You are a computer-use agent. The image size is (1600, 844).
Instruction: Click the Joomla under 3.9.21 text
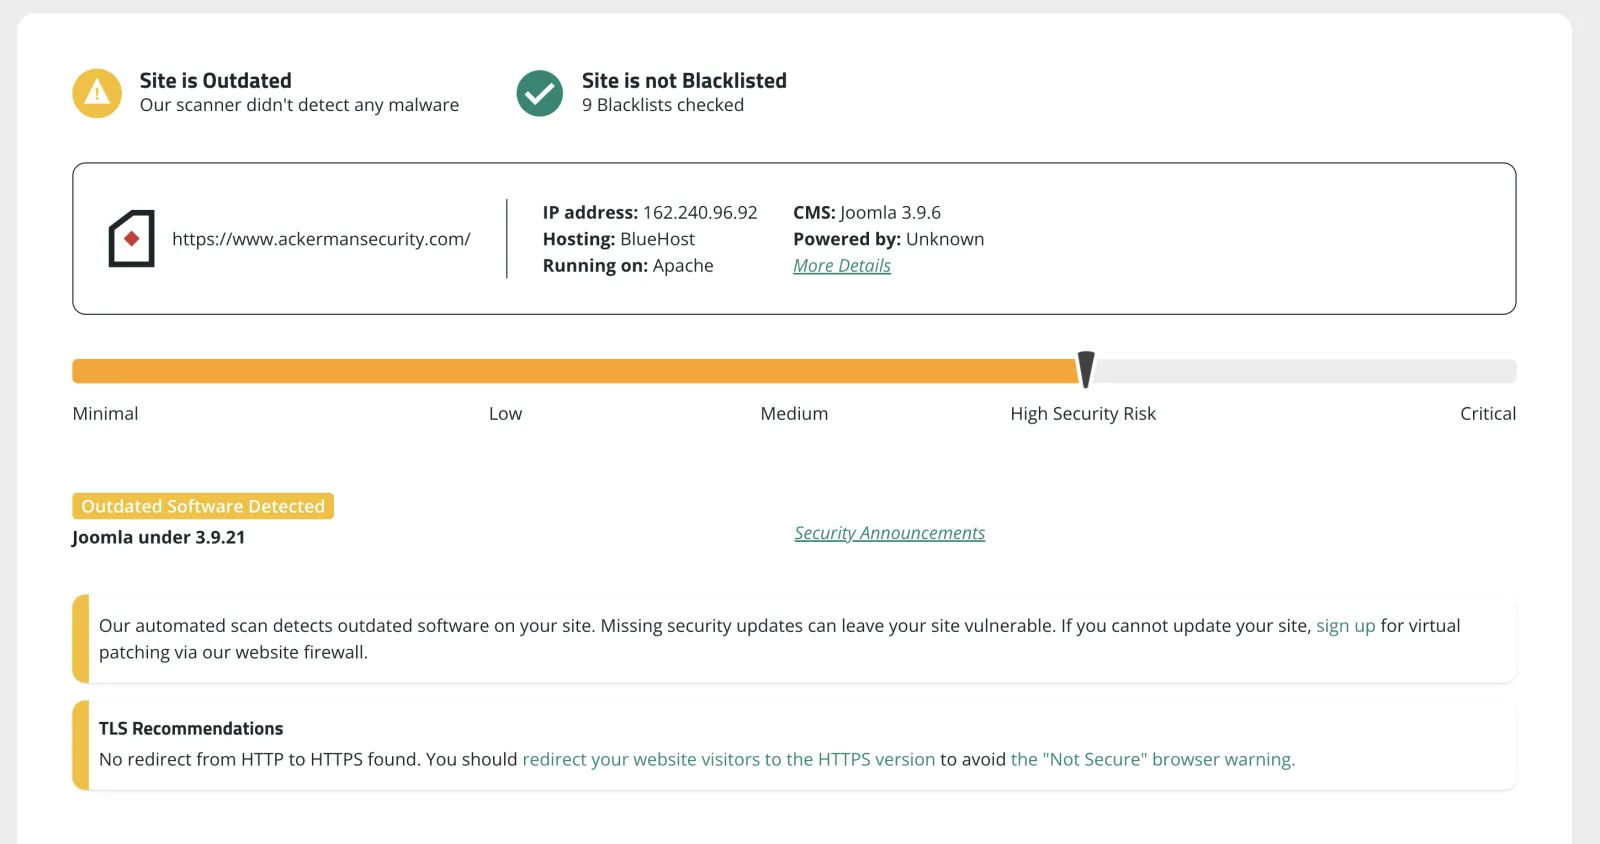pyautogui.click(x=158, y=537)
